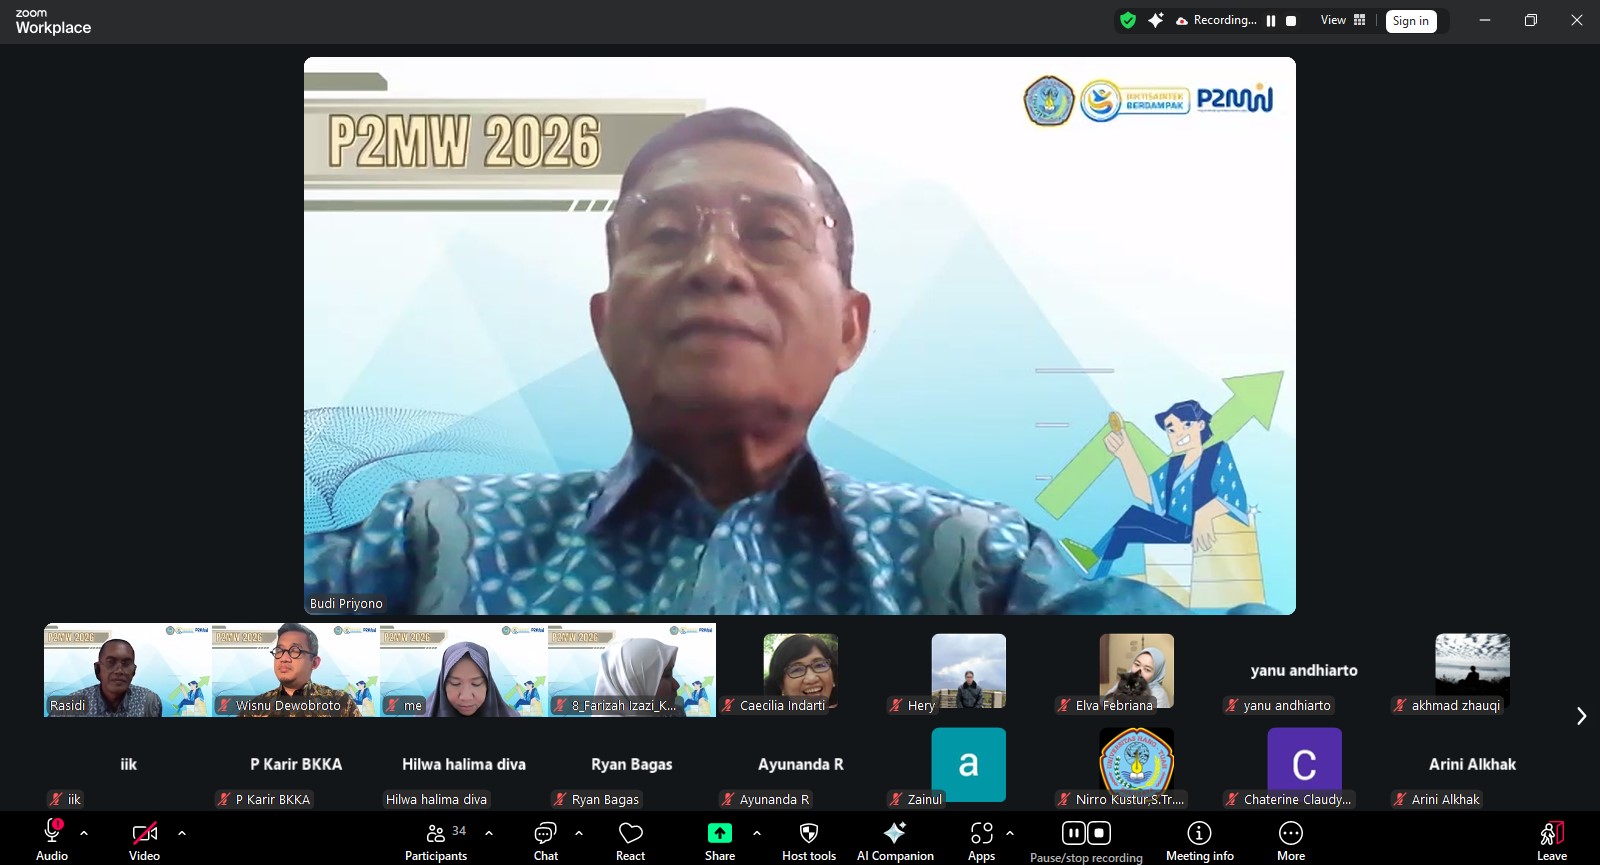Open the Meeting info icon
This screenshot has width=1600, height=865.
[x=1199, y=833]
